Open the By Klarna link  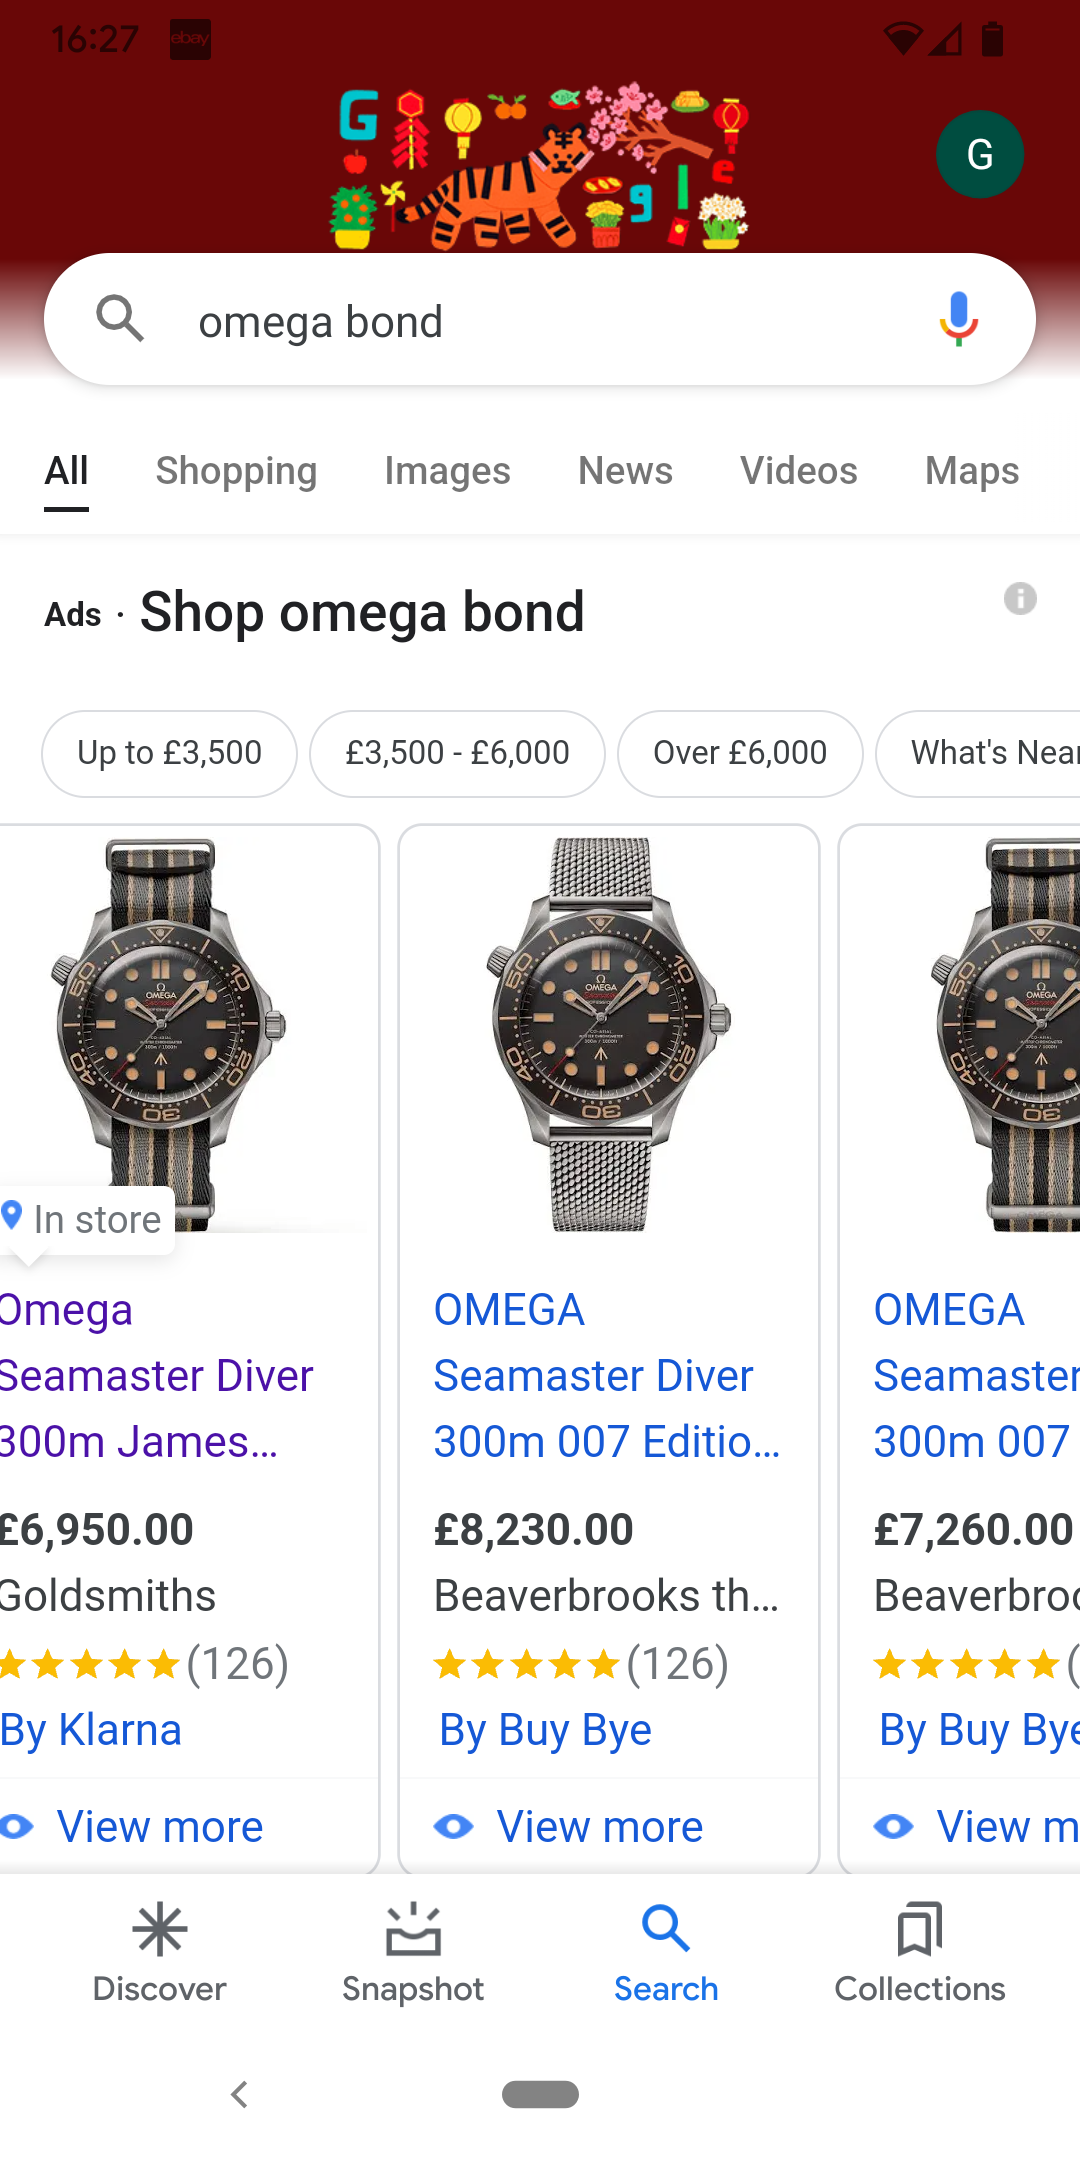click(91, 1730)
